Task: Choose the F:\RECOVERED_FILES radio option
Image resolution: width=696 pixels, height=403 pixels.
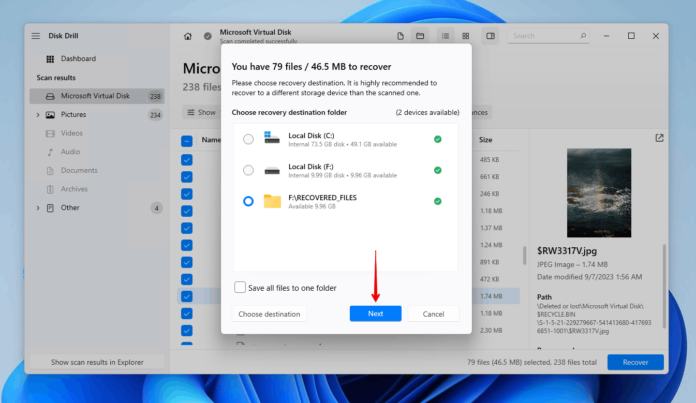Action: coord(248,201)
